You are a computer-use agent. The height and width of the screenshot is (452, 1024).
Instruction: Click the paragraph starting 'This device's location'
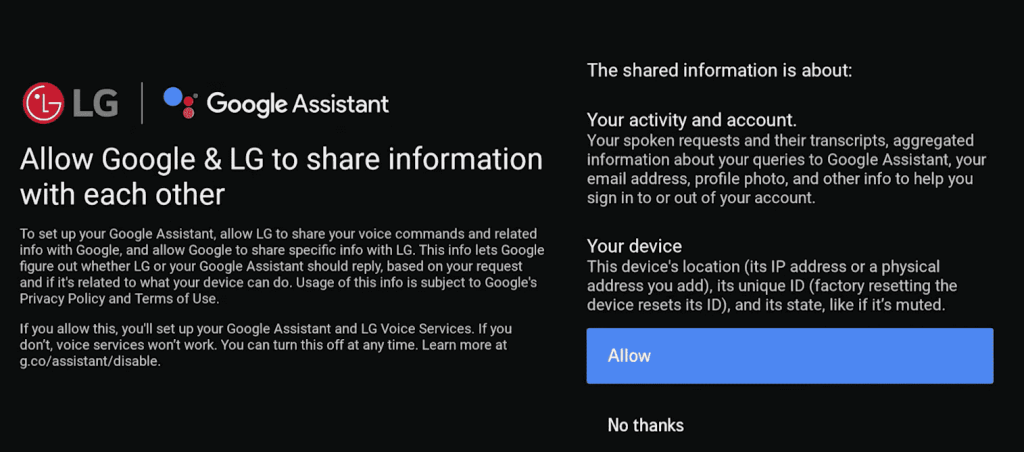point(772,285)
